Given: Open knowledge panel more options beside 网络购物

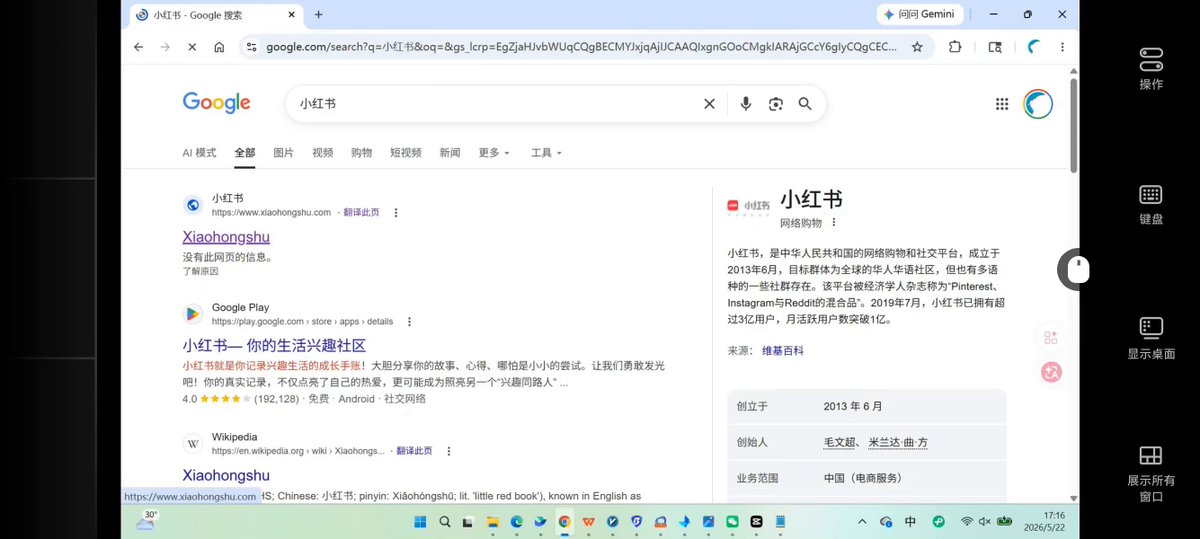Looking at the screenshot, I should coord(834,222).
